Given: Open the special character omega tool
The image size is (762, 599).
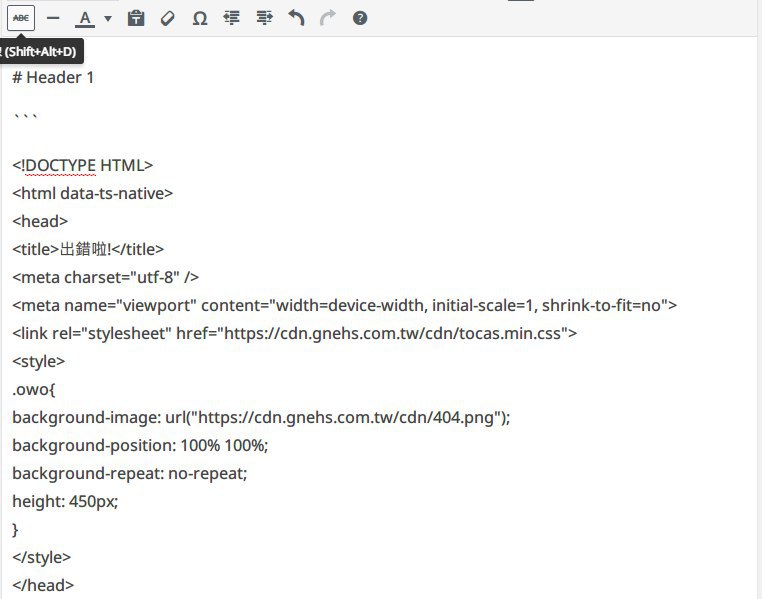Looking at the screenshot, I should [200, 18].
